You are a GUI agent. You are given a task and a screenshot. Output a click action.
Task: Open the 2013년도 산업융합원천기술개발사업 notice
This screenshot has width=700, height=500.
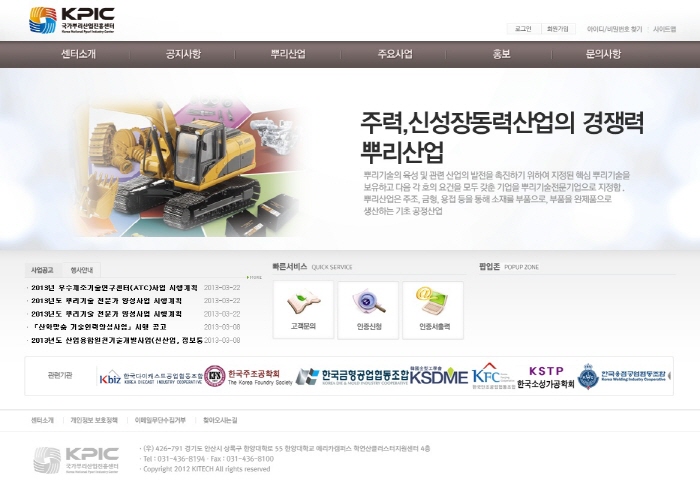pos(117,340)
